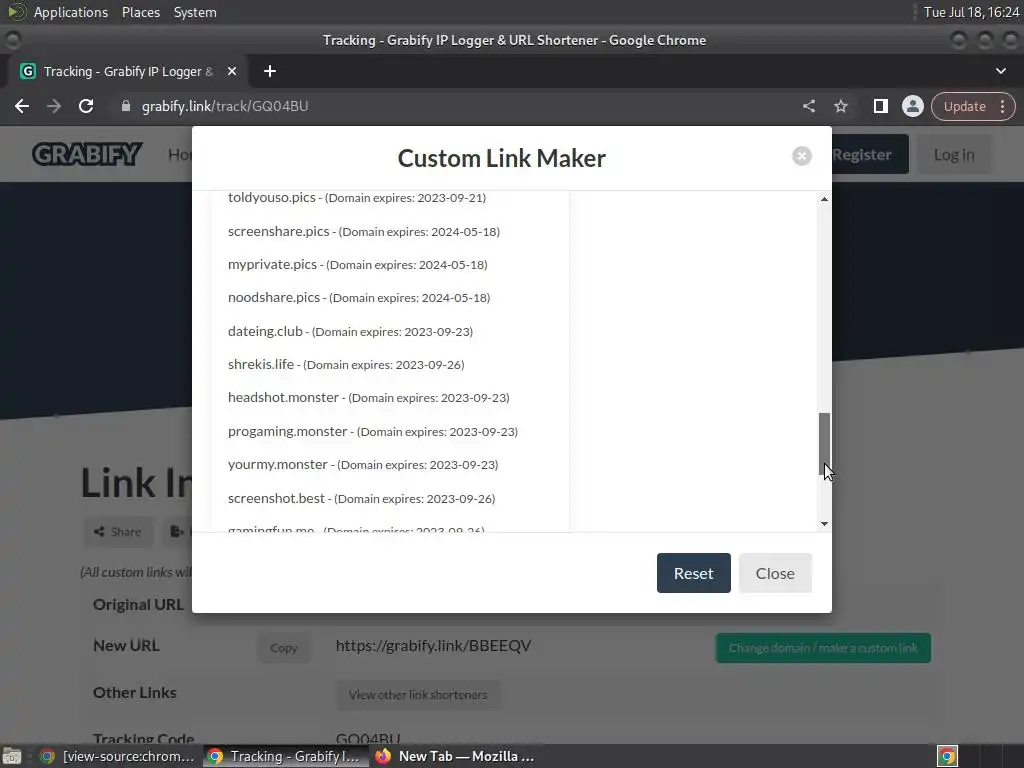The width and height of the screenshot is (1024, 768).
Task: Open the Places menu
Action: [x=140, y=12]
